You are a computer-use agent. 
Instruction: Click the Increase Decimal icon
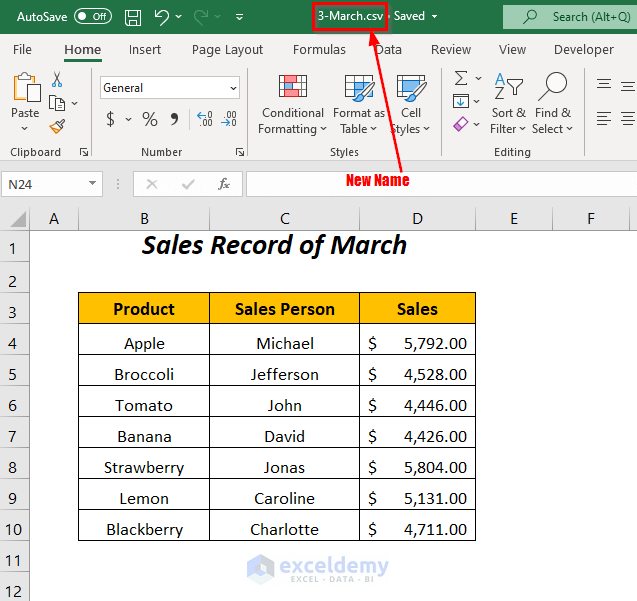[x=205, y=119]
